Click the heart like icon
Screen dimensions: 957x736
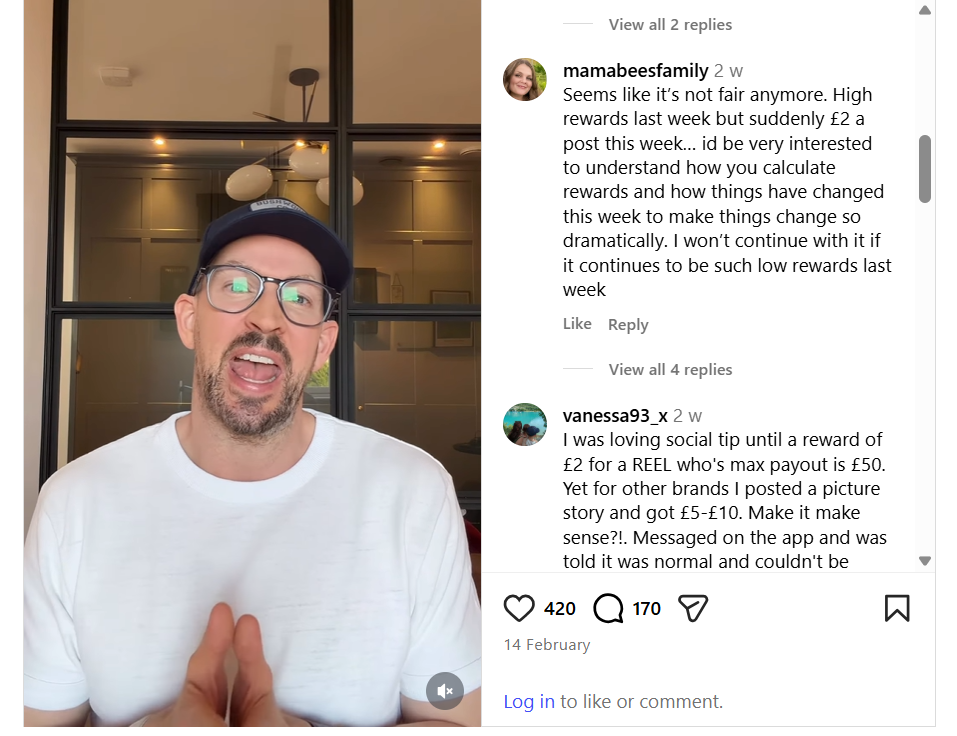[519, 608]
